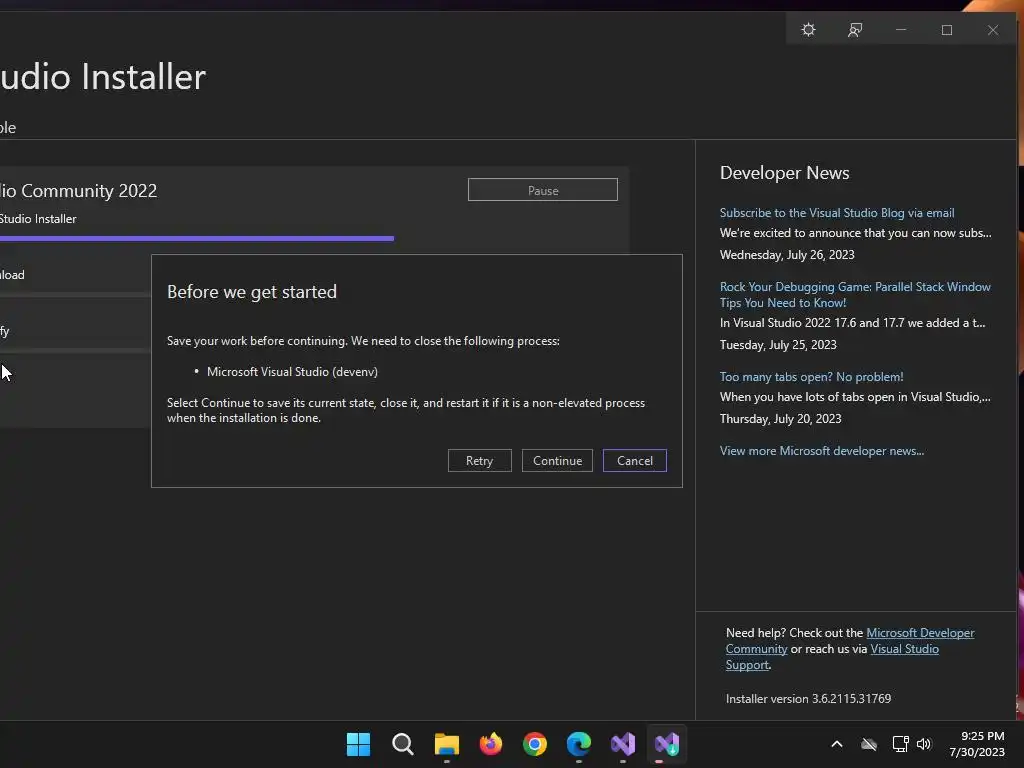Switch to Visual Studio in the taskbar
1024x768 pixels.
tap(623, 744)
